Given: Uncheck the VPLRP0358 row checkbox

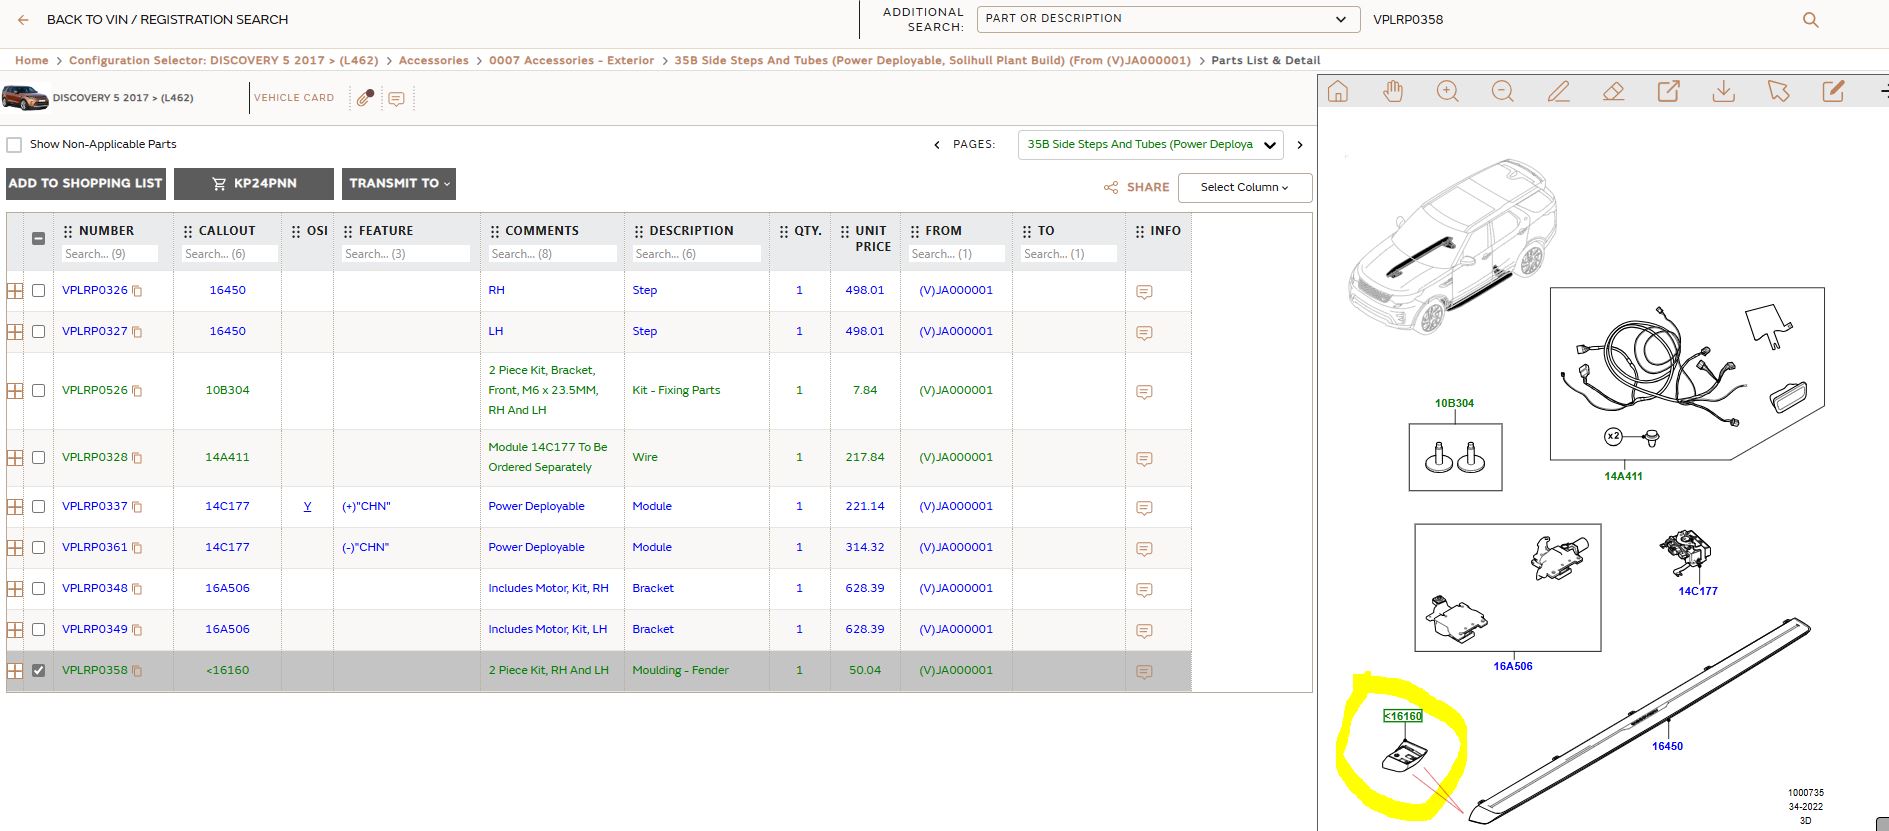Looking at the screenshot, I should (39, 671).
